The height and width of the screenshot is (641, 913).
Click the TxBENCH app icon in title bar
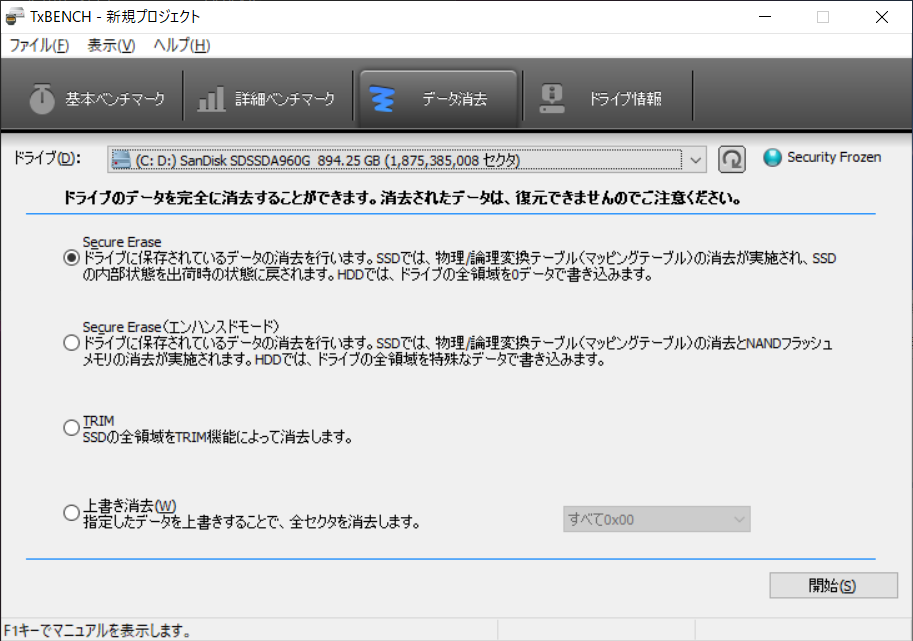click(x=15, y=16)
